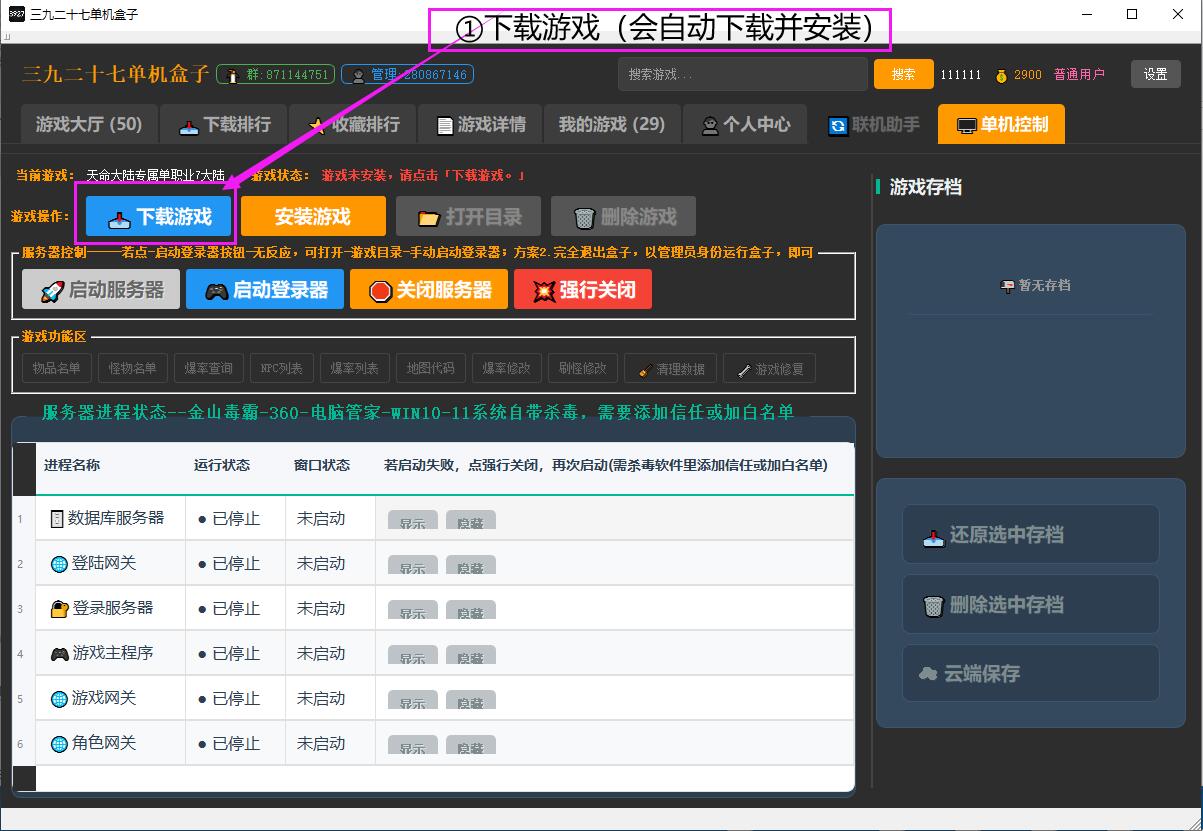Click the 搜索游戏 search input field
The height and width of the screenshot is (831, 1203).
coord(742,75)
